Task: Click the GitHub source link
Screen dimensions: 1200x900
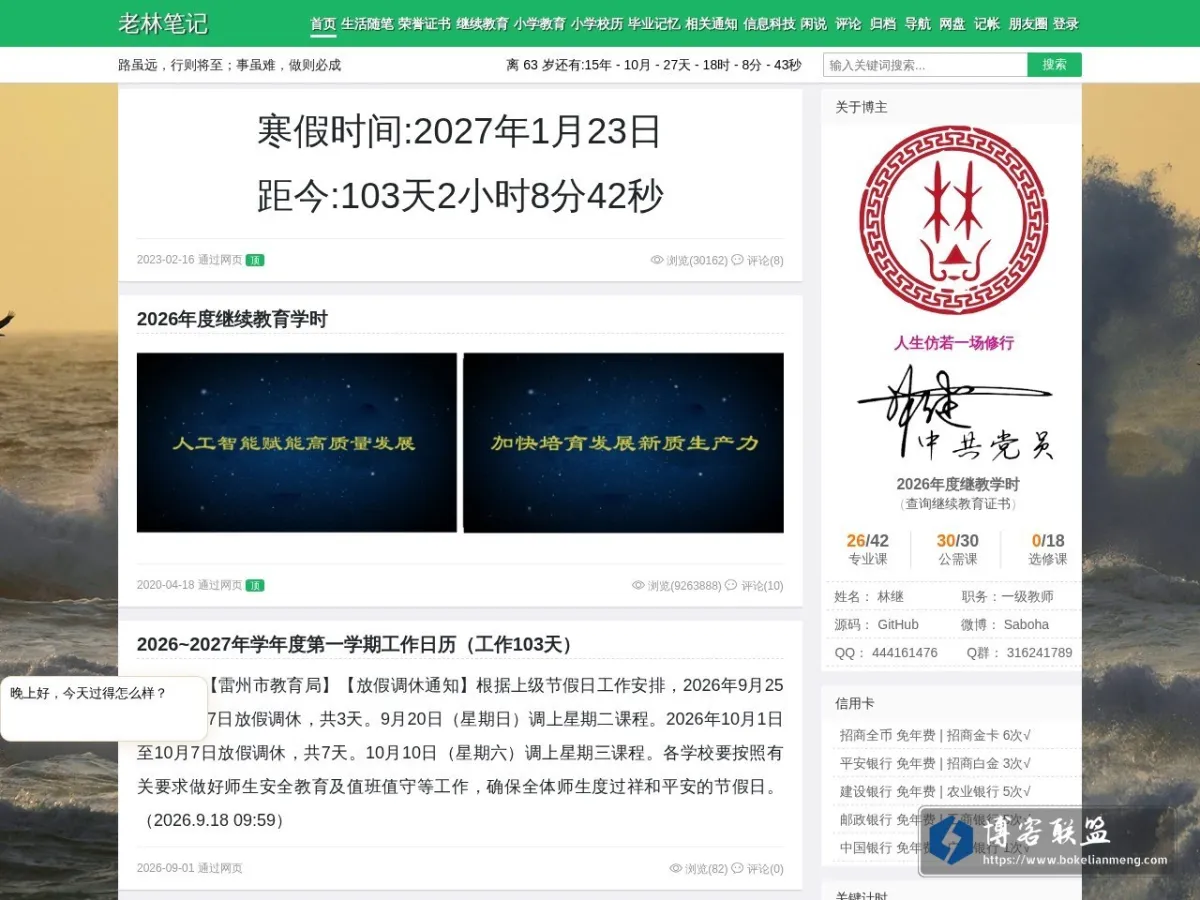Action: (898, 625)
